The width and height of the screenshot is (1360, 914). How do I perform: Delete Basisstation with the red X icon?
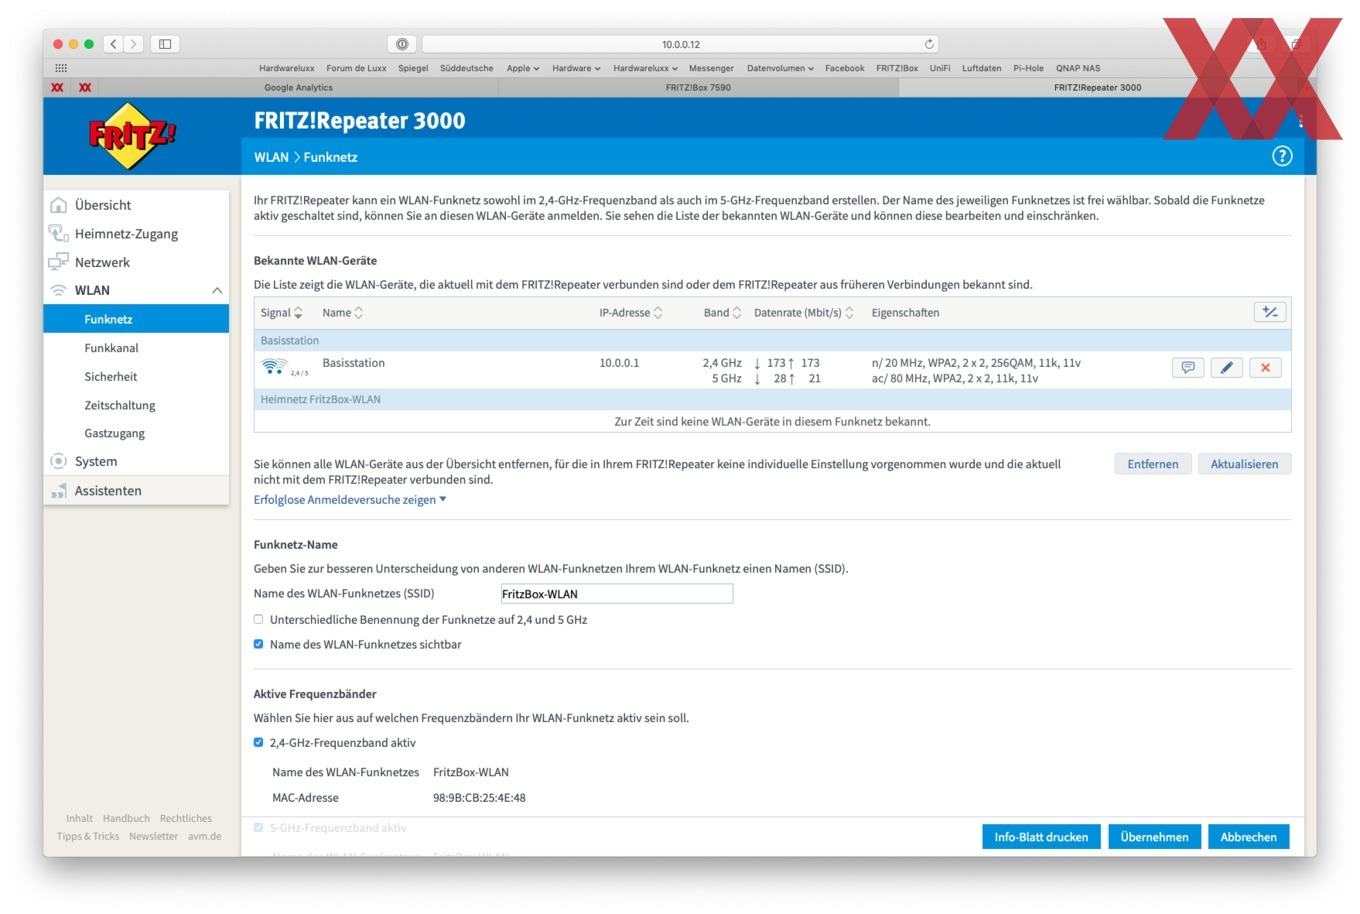coord(1265,368)
